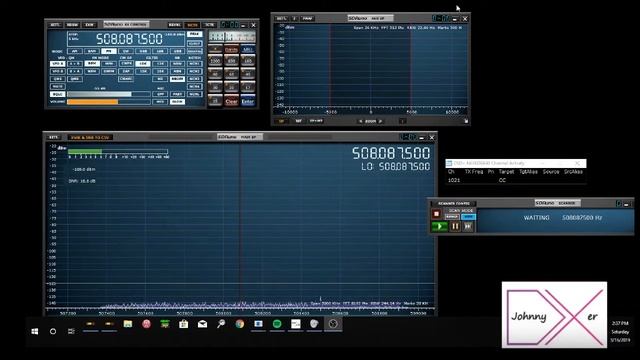Open Microsoft Store taskbar icon
The height and width of the screenshot is (360, 640).
[x=184, y=324]
